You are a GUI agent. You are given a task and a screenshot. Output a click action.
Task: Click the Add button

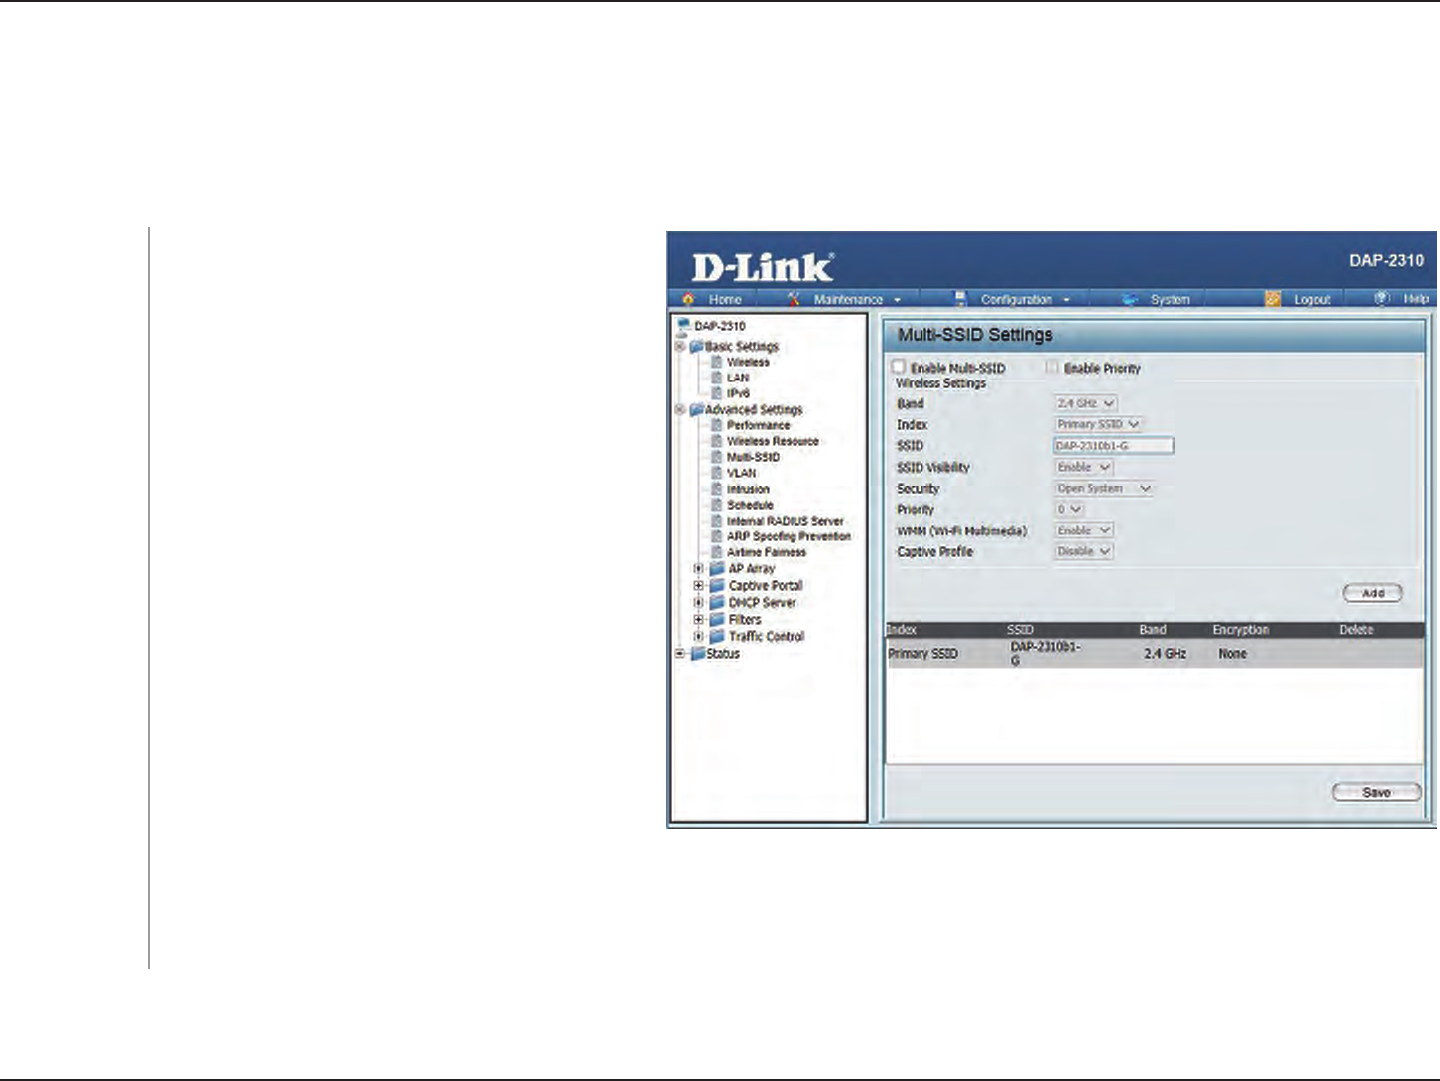(x=1373, y=593)
